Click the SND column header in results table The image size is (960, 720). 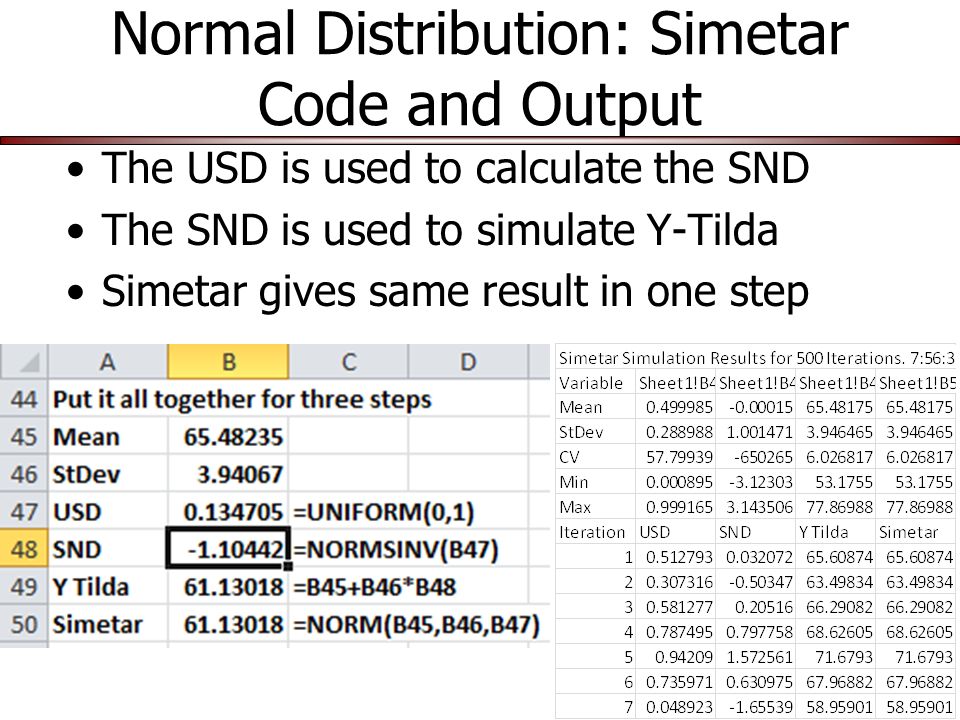point(734,532)
